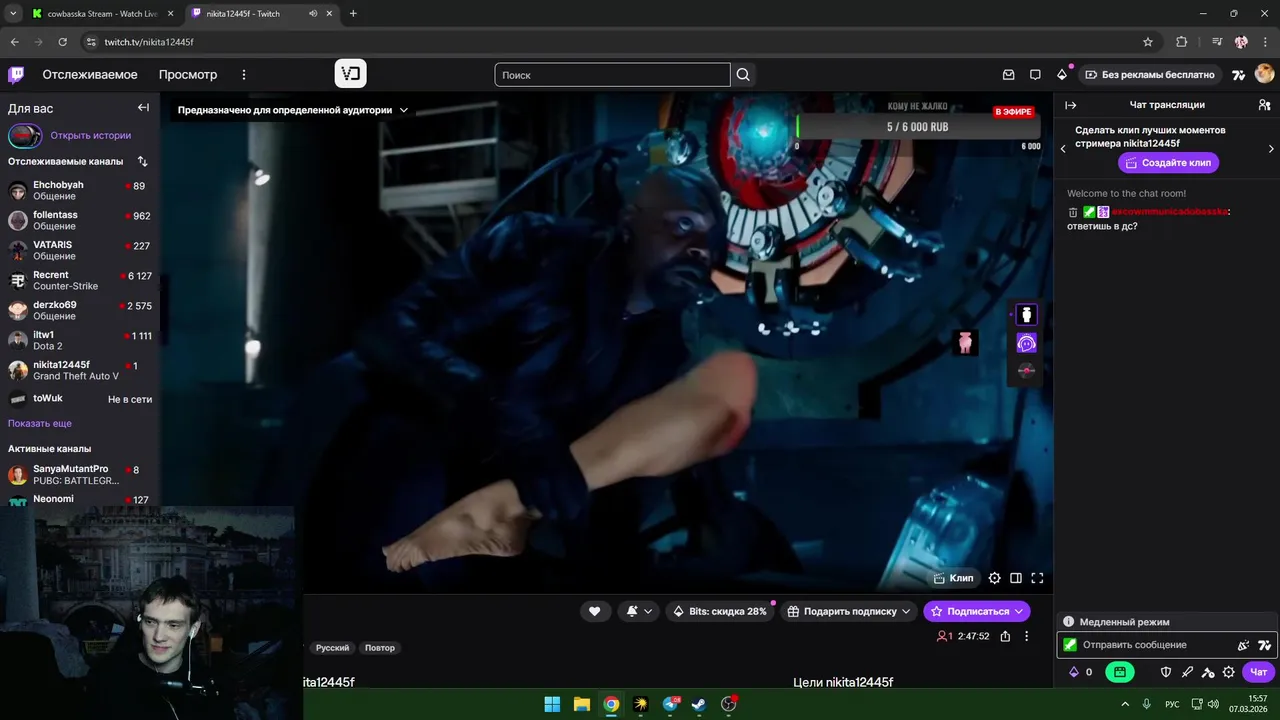Click the player settings gear icon
The width and height of the screenshot is (1280, 720).
click(x=994, y=578)
